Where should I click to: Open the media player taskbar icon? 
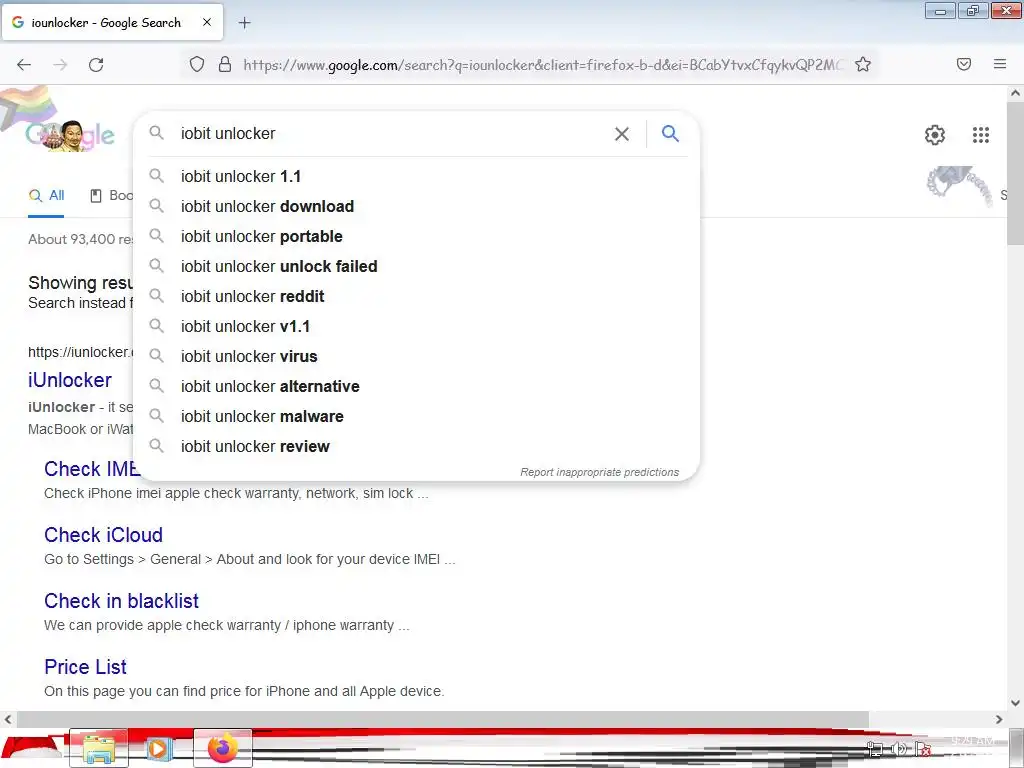159,748
